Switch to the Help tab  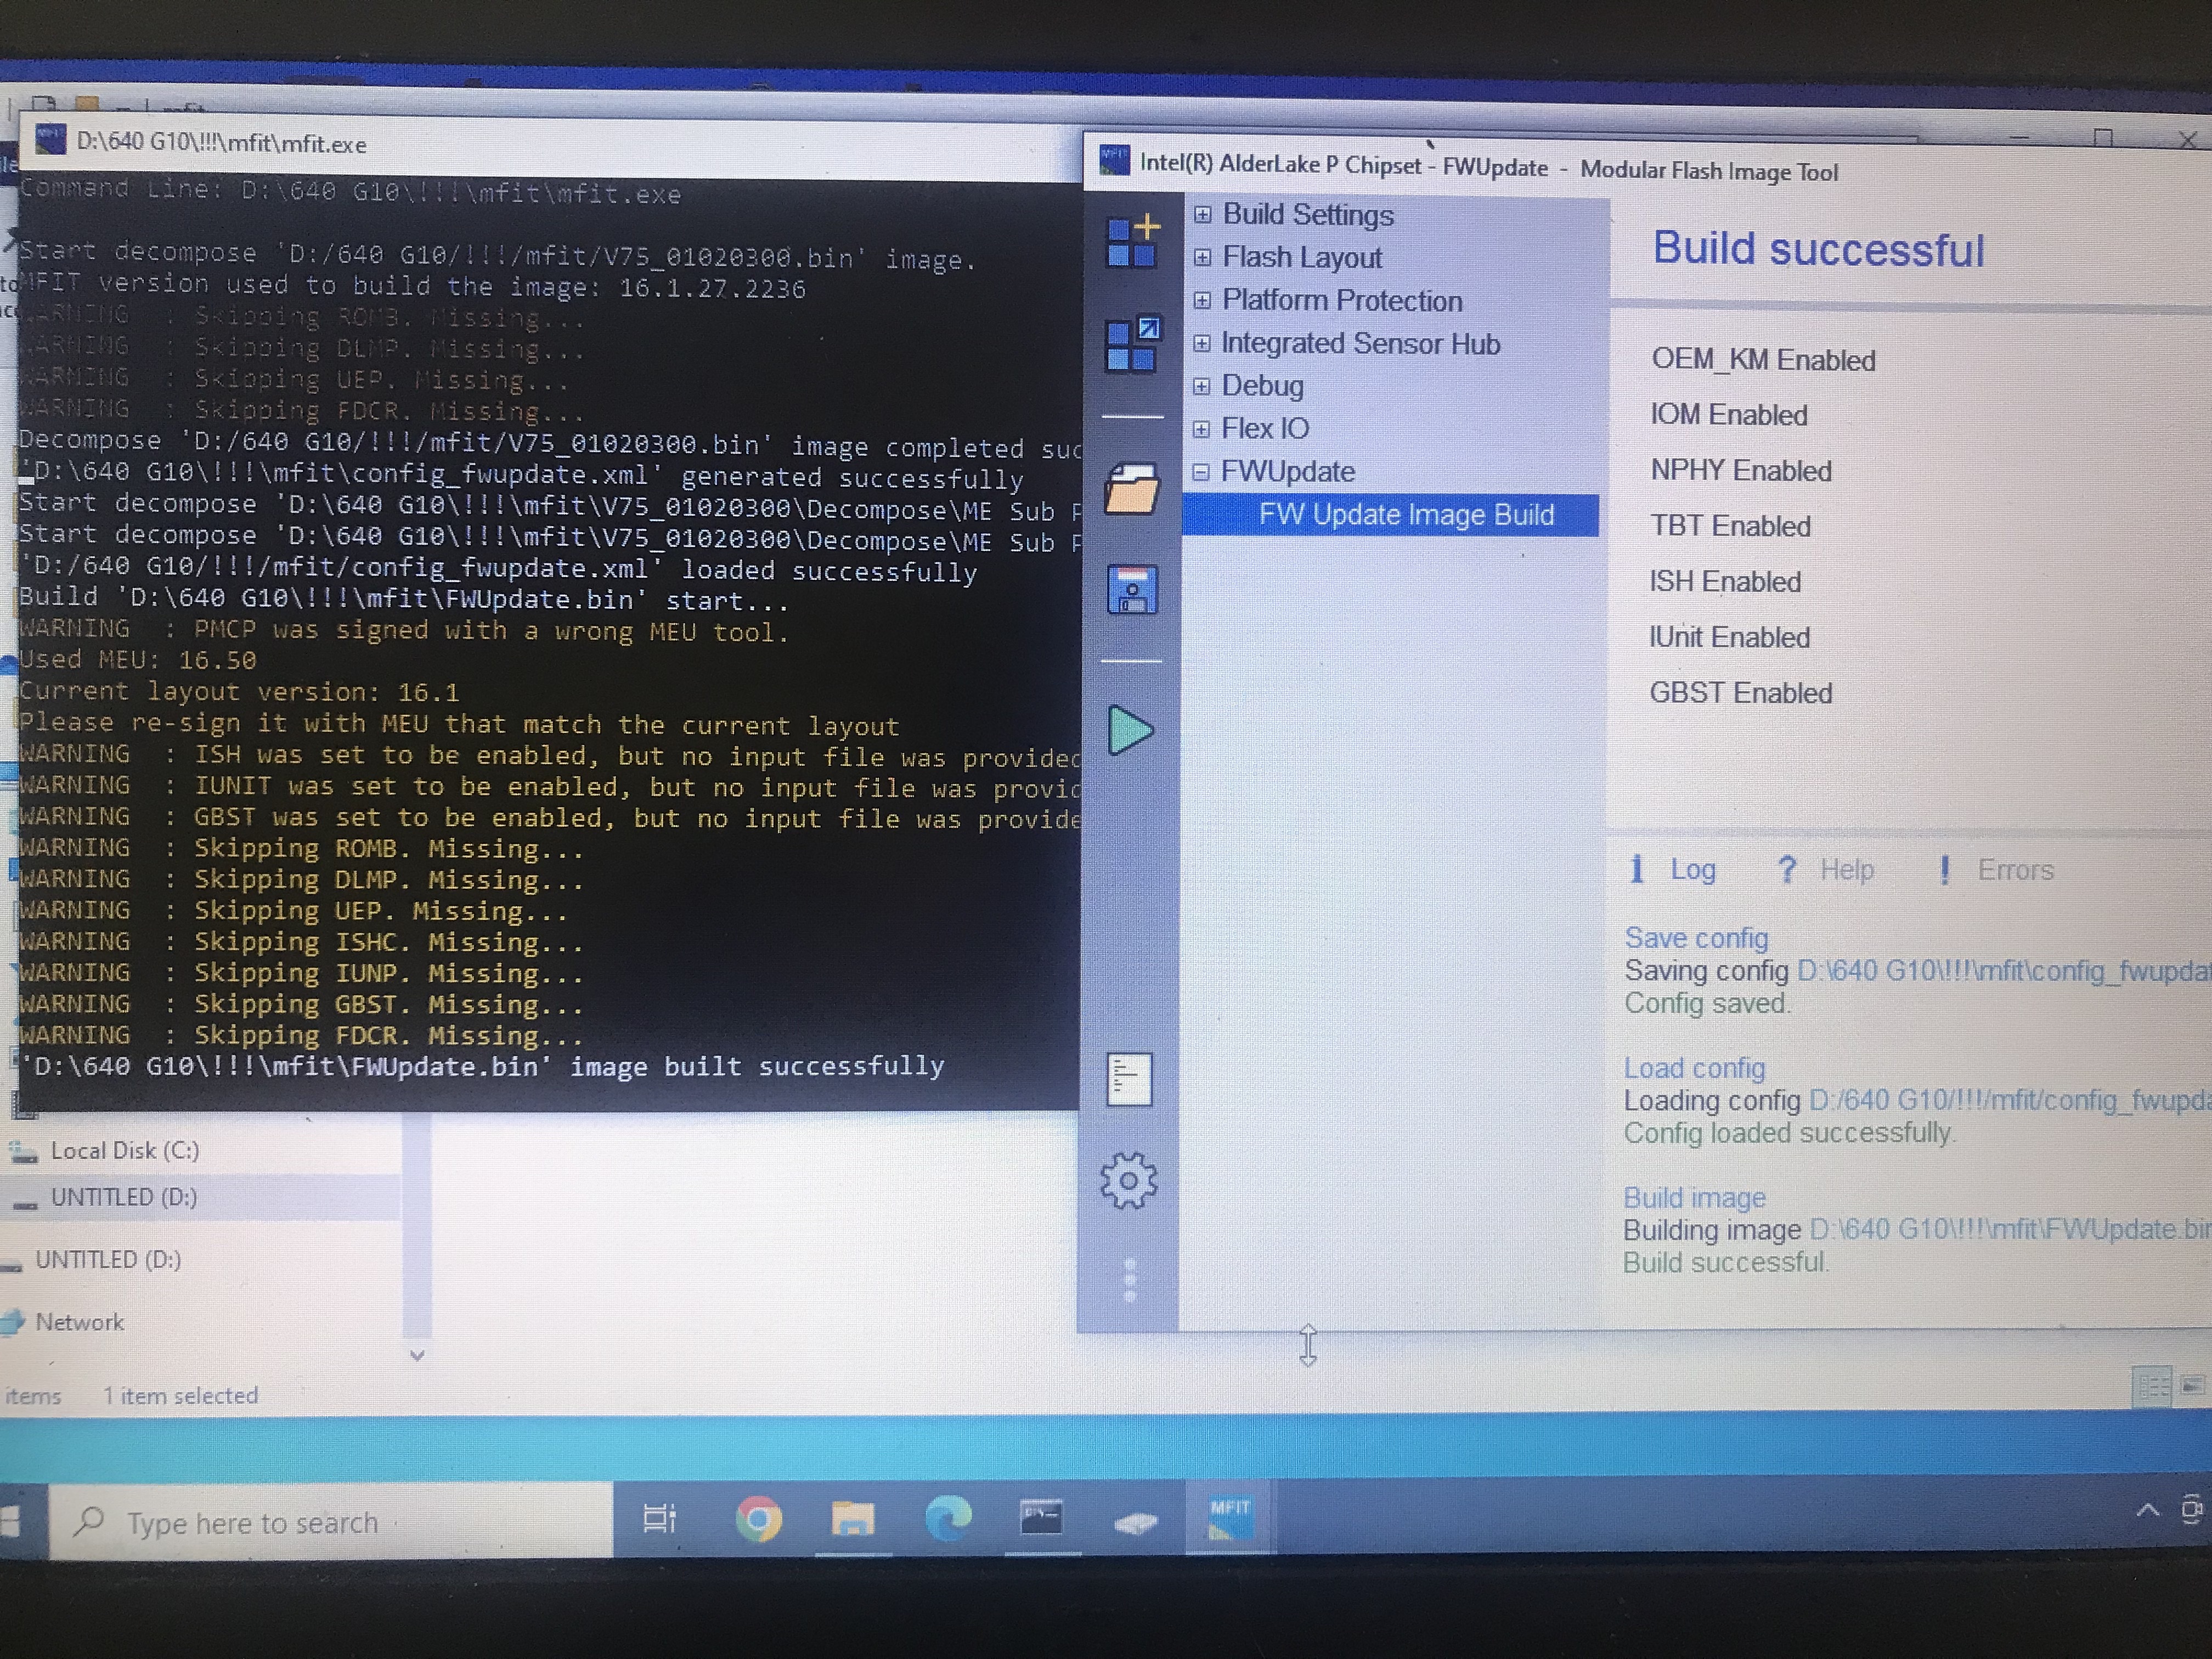[x=1845, y=870]
